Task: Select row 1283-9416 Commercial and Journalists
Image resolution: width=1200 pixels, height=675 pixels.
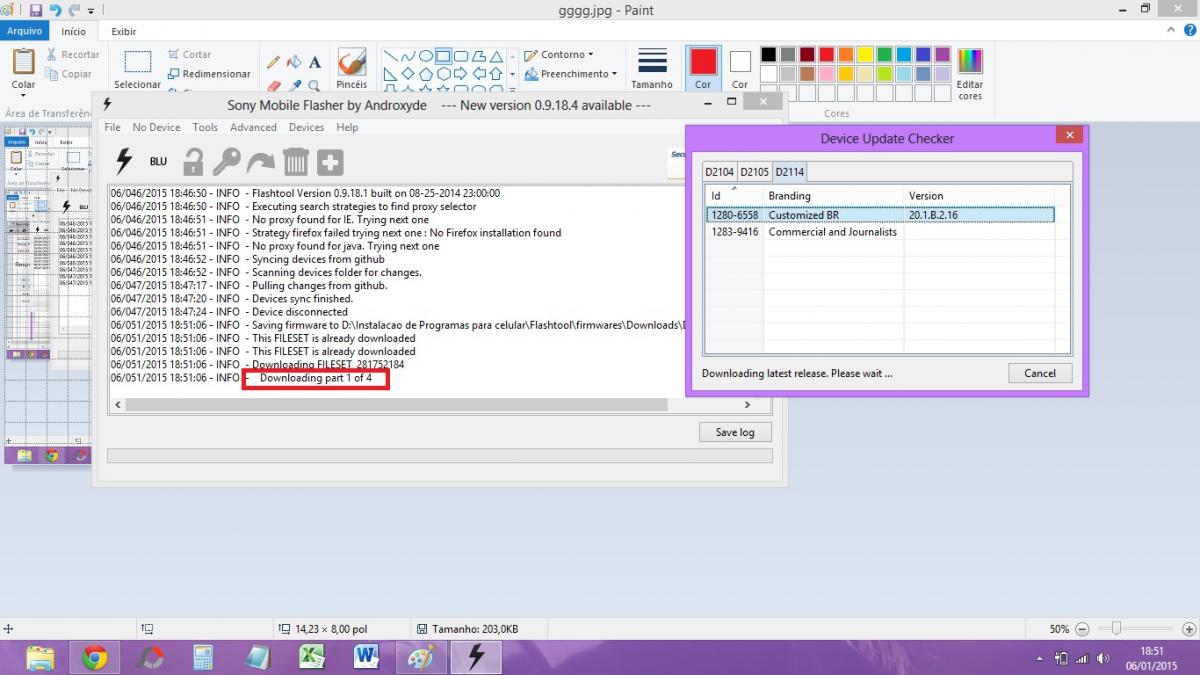Action: click(879, 232)
